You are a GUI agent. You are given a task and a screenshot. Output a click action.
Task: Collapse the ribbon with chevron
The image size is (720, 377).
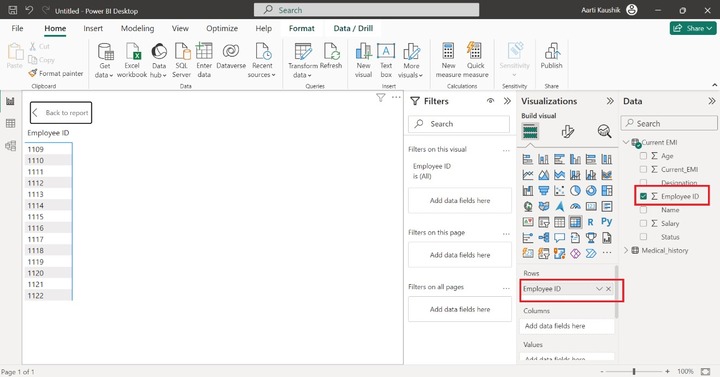coord(714,85)
